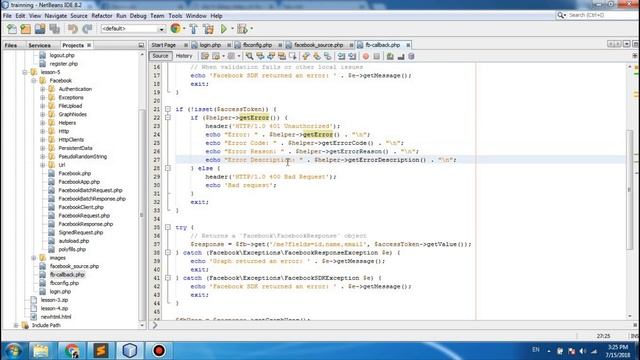Click the Stop Macro Recording square icon
This screenshot has height=360, width=640.
point(377,56)
